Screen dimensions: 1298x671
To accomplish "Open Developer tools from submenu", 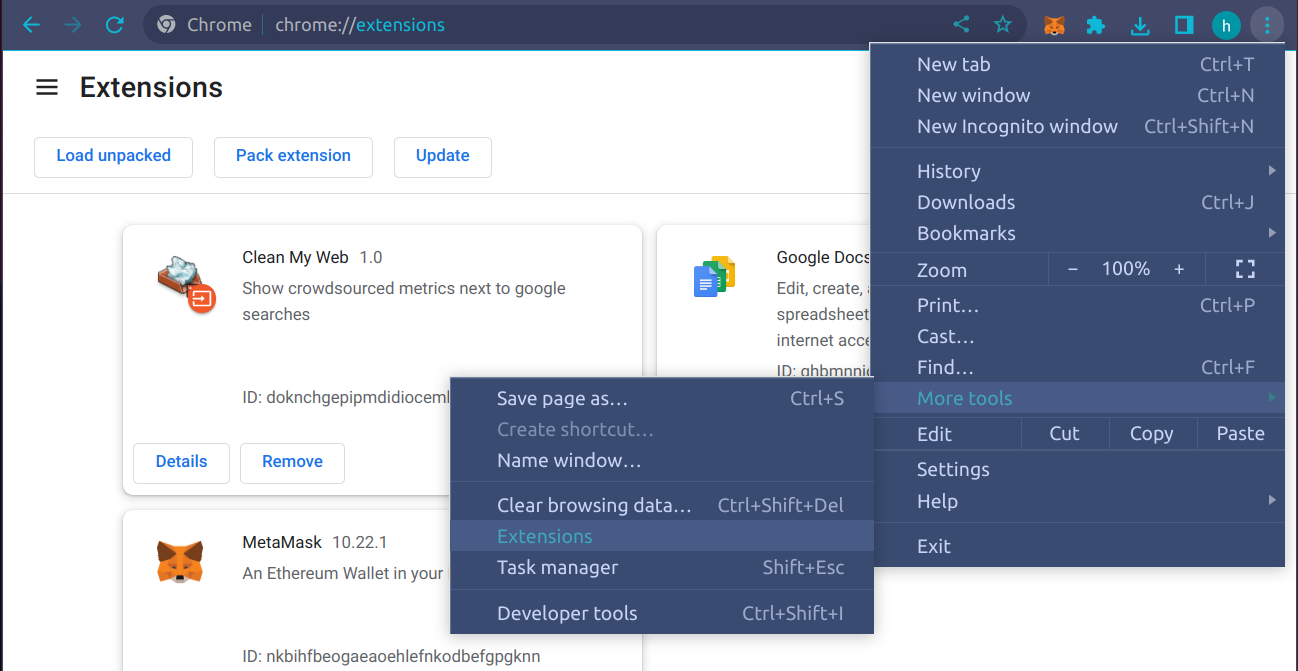I will coord(662,613).
